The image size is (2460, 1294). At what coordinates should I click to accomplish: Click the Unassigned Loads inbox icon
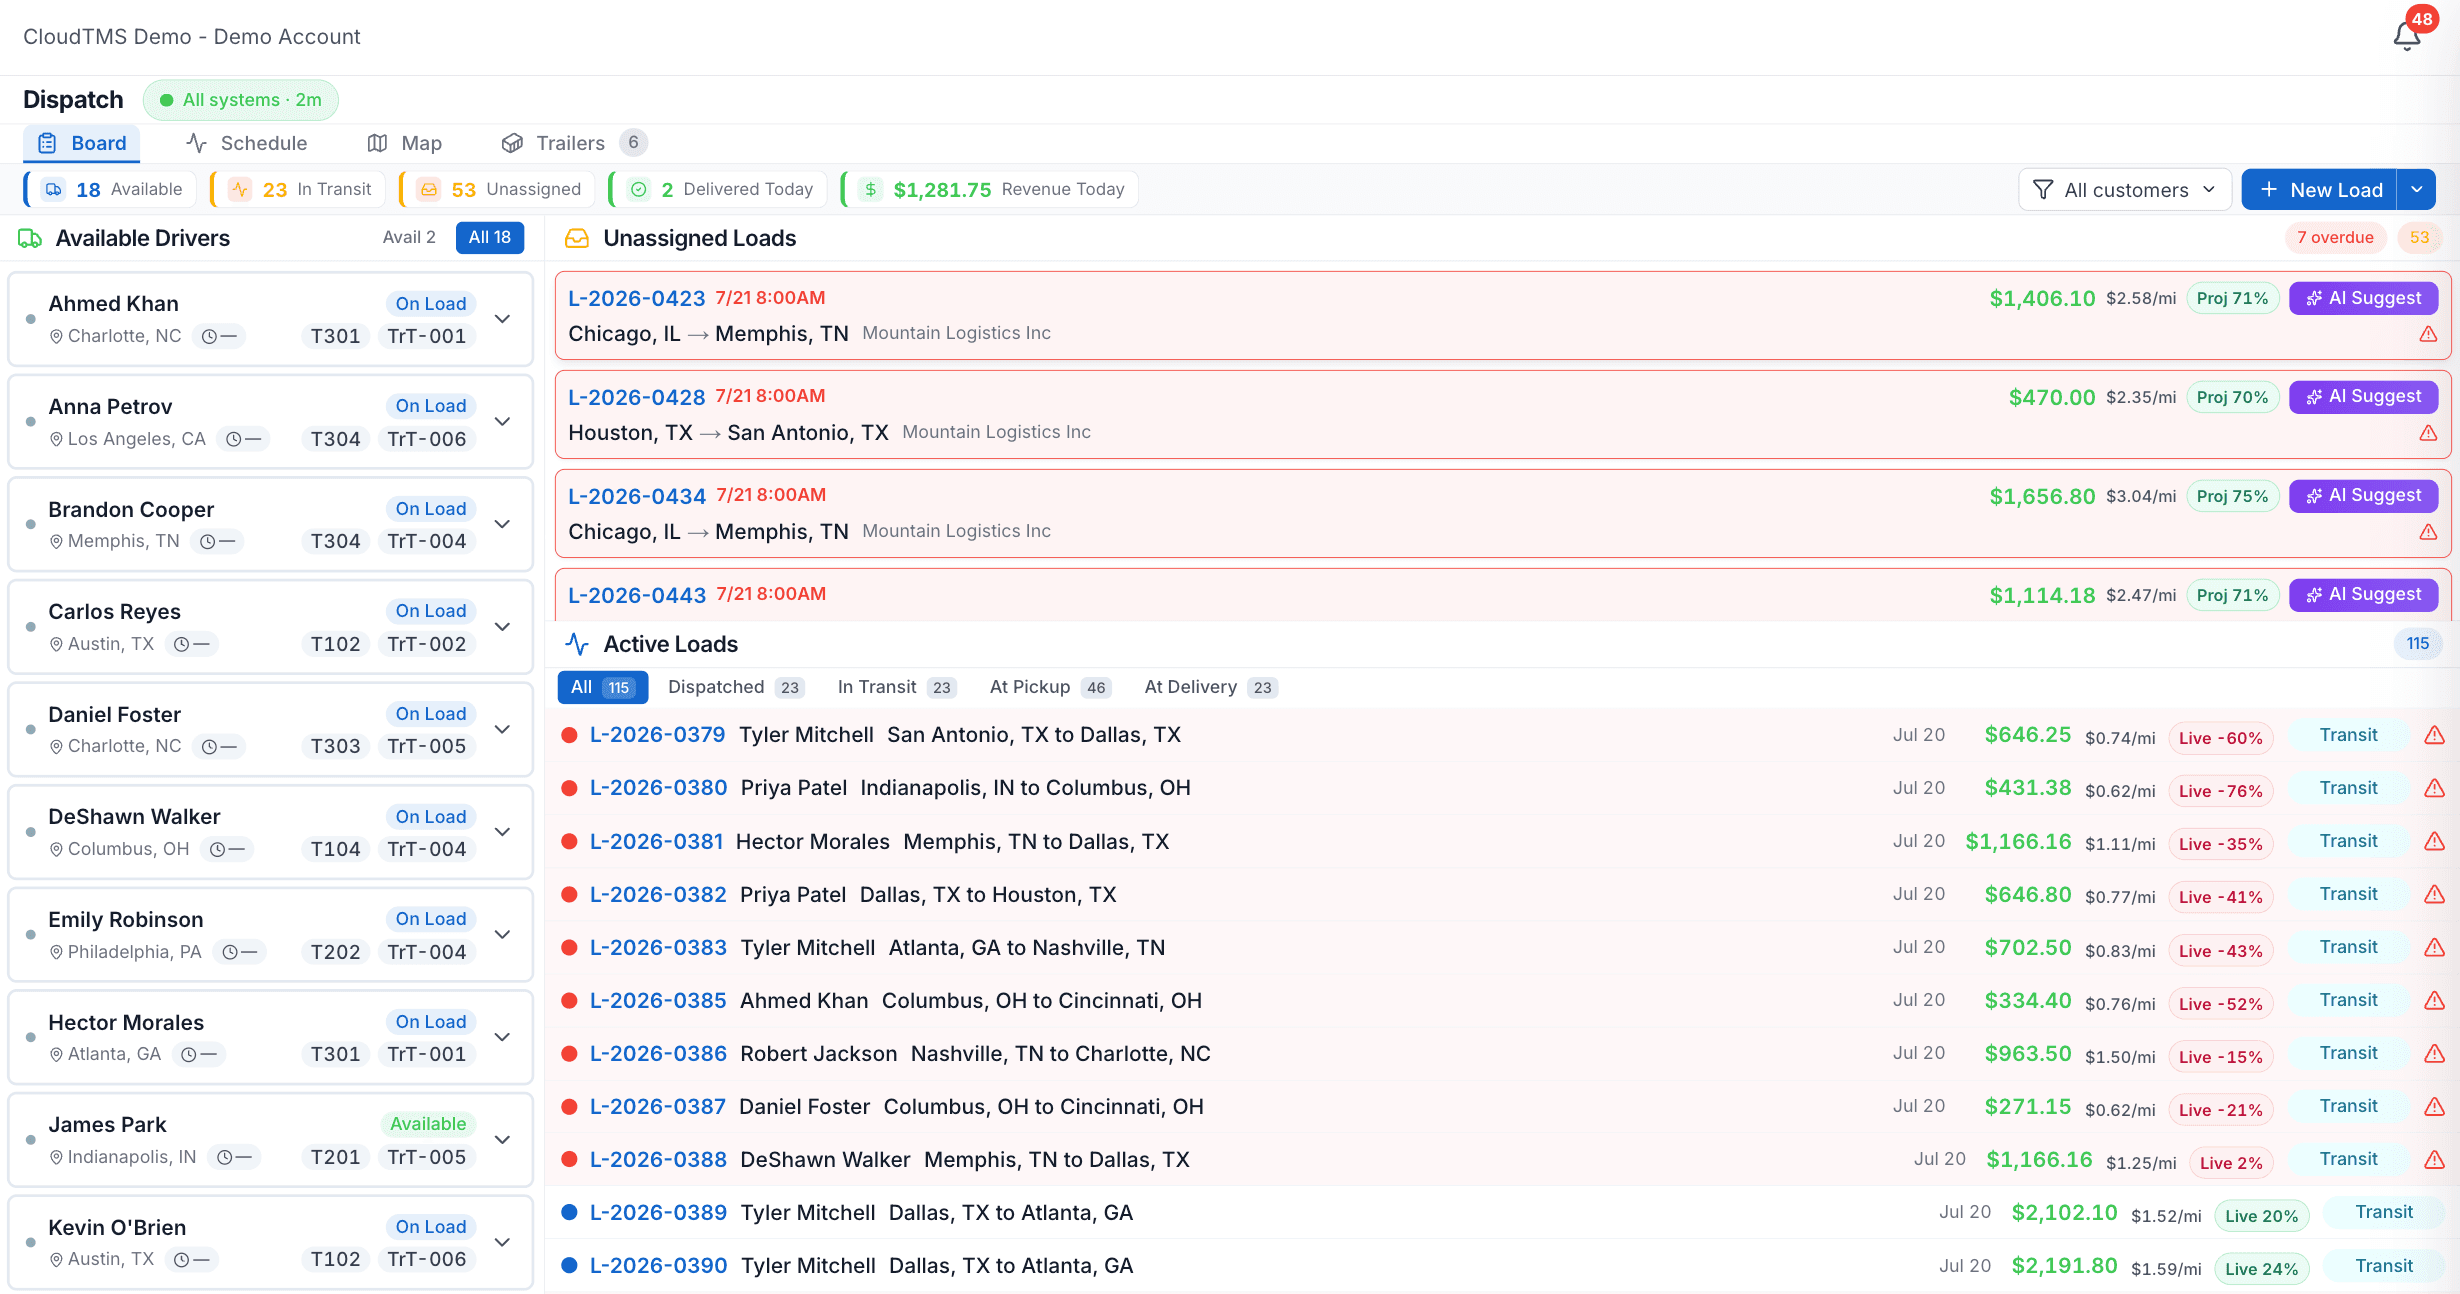[577, 238]
